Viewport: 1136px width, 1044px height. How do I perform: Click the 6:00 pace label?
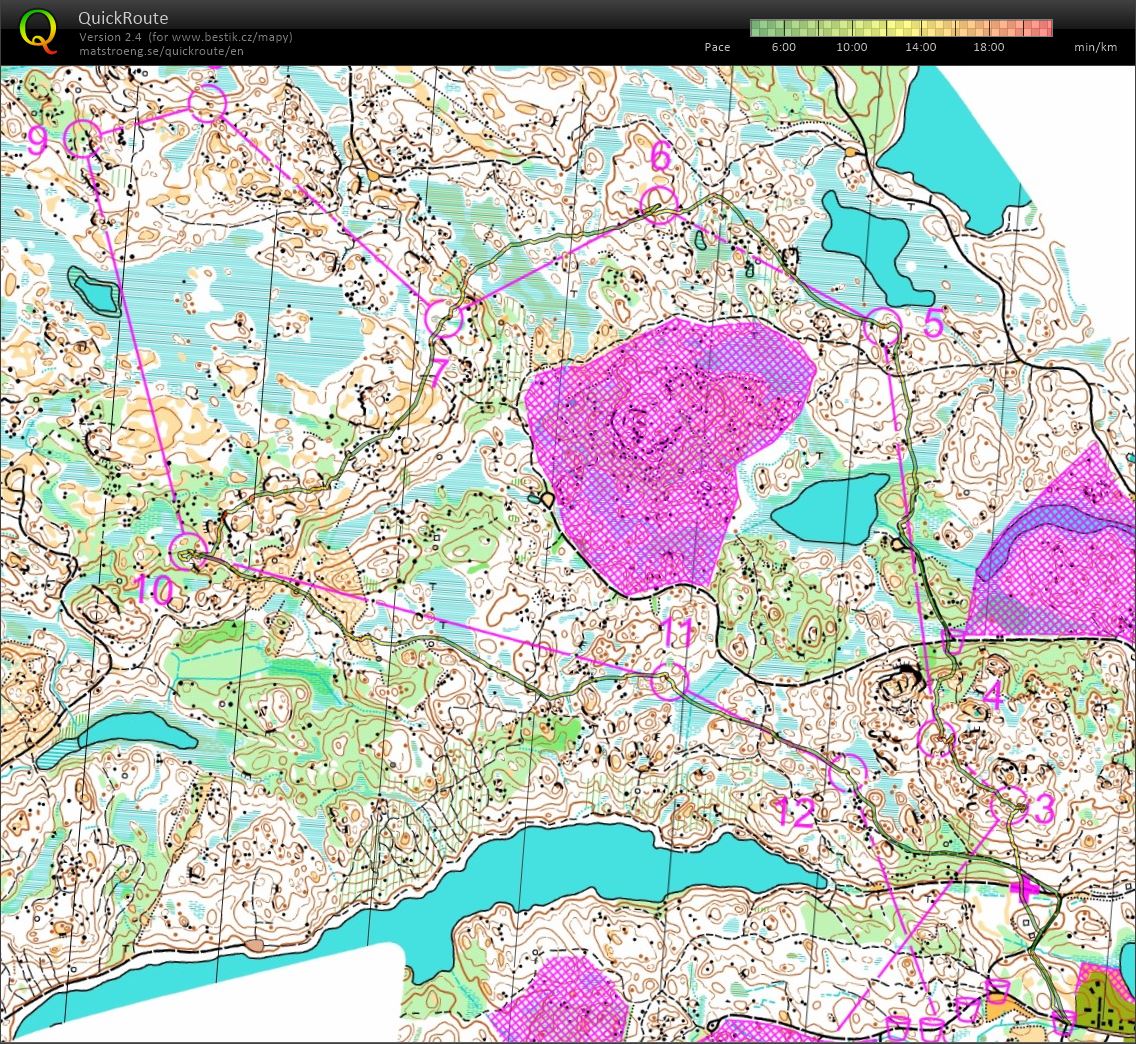pyautogui.click(x=783, y=47)
